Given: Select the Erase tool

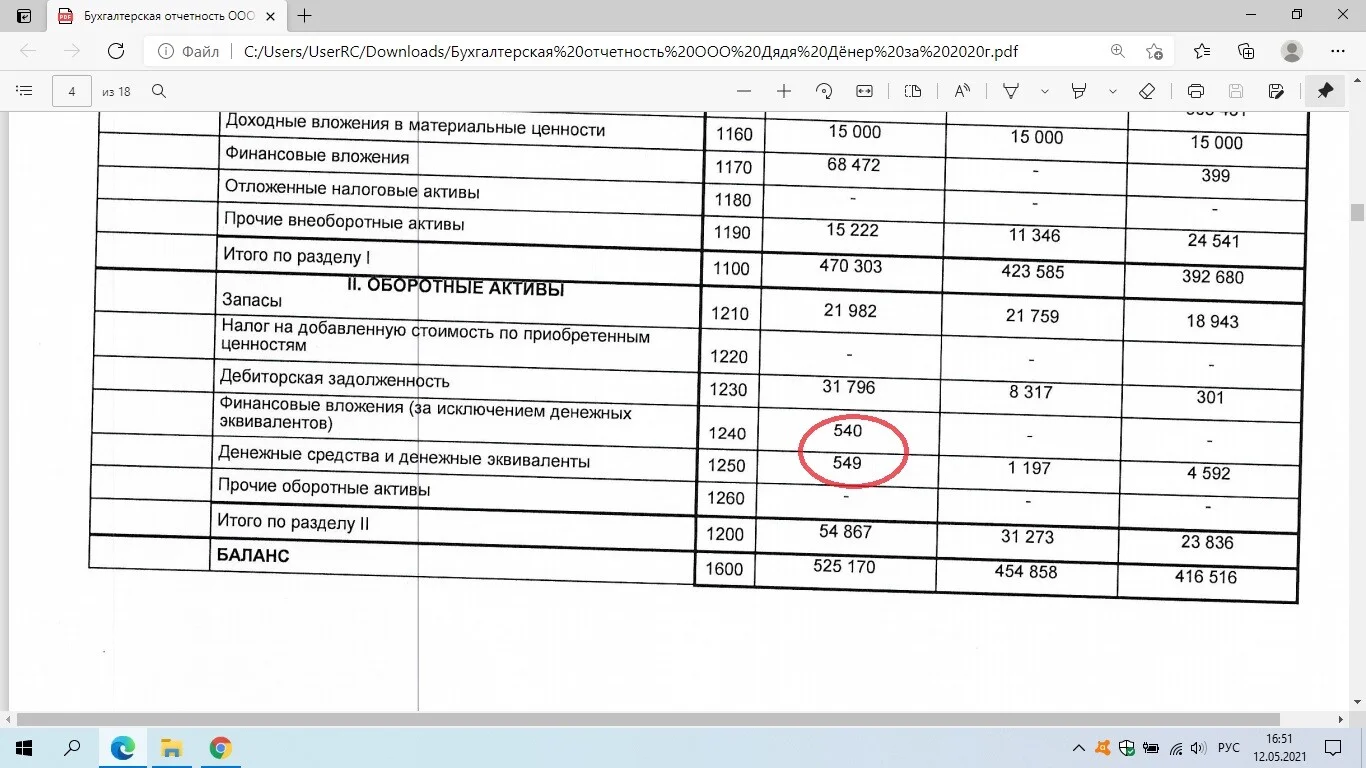Looking at the screenshot, I should pyautogui.click(x=1147, y=91).
